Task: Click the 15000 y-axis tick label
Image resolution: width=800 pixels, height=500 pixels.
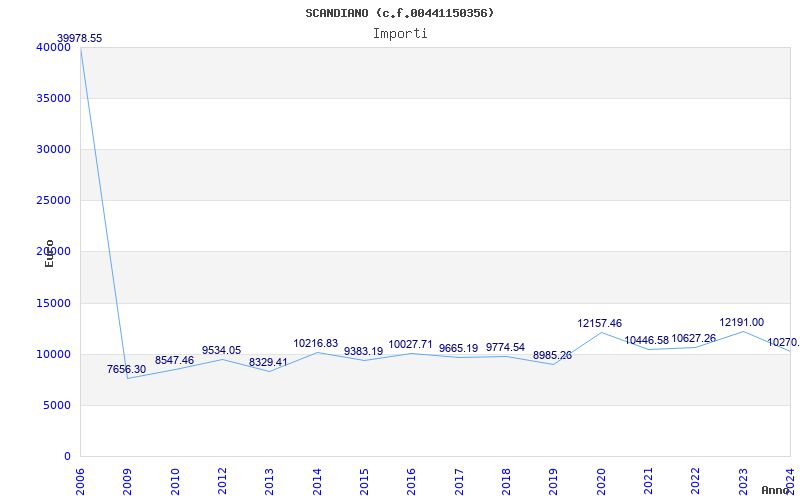Action: 54,304
